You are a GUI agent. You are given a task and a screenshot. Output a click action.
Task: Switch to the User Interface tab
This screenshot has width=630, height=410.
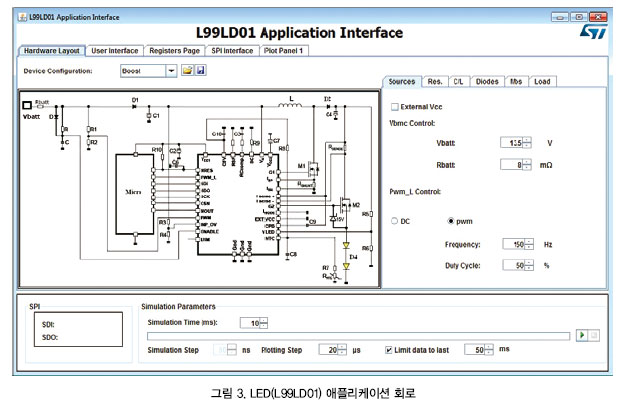click(115, 51)
